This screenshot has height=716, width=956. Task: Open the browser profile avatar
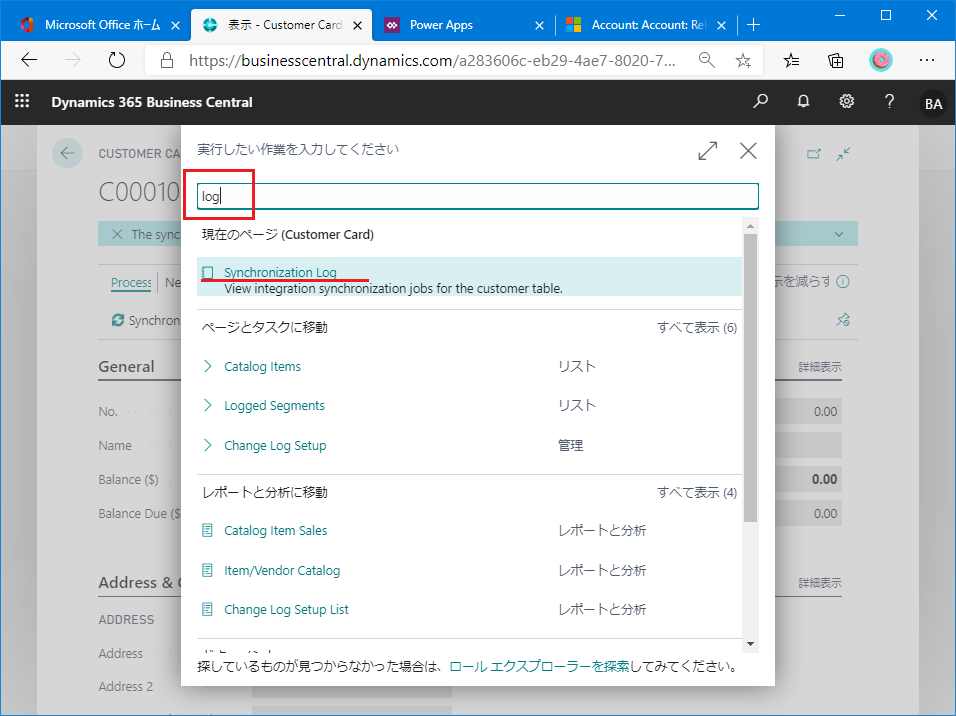(880, 60)
